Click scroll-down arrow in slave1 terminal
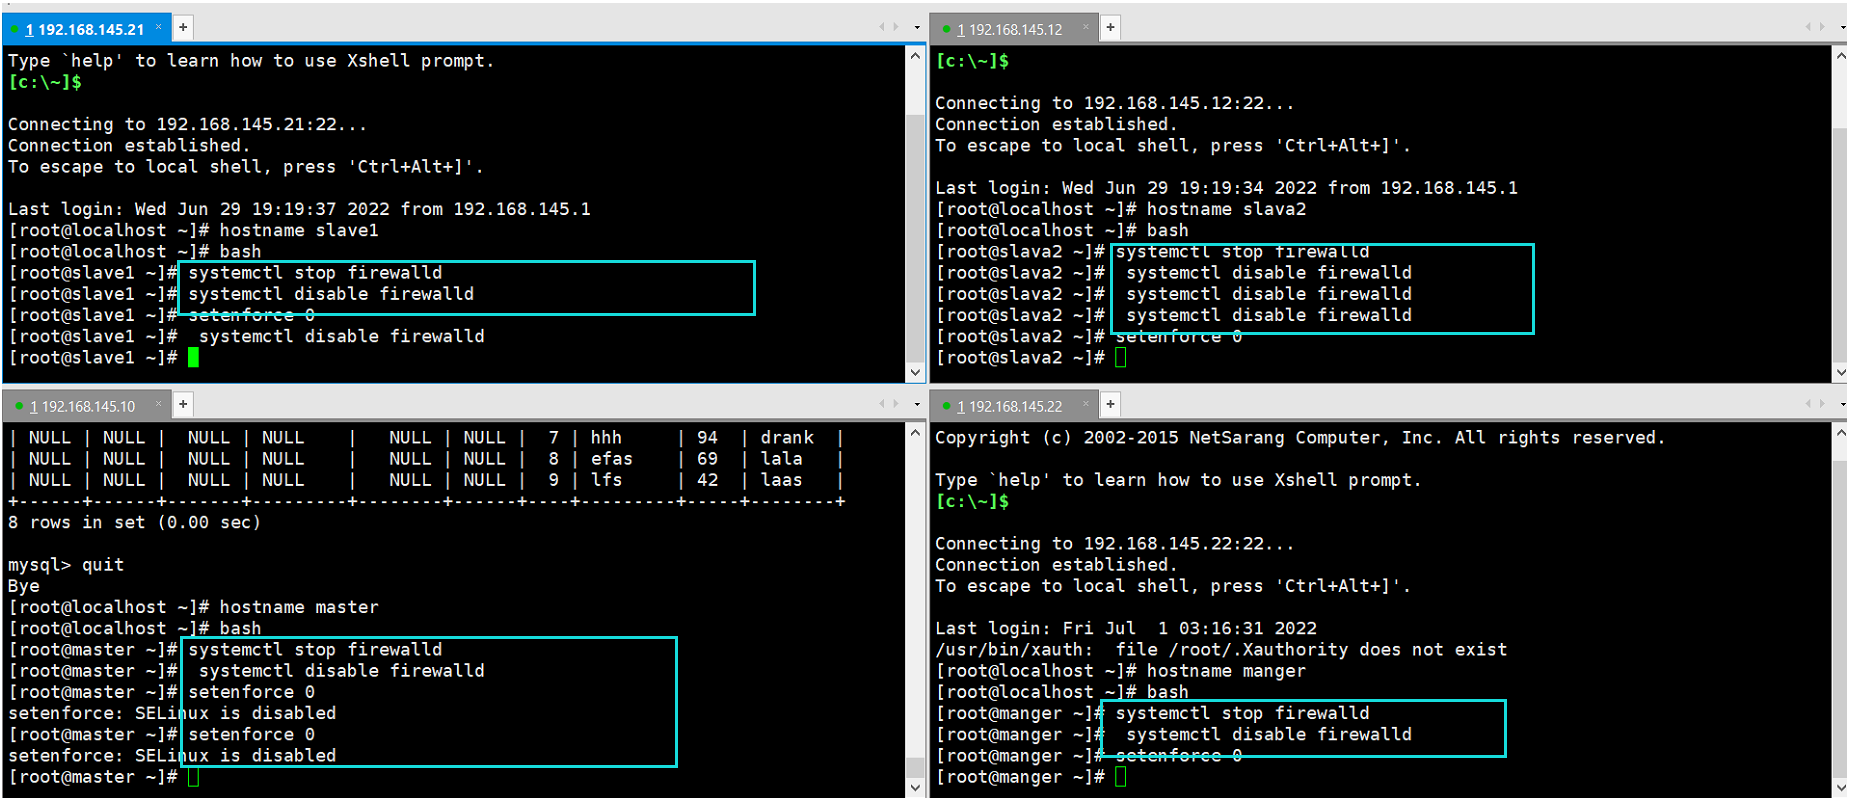 [915, 372]
